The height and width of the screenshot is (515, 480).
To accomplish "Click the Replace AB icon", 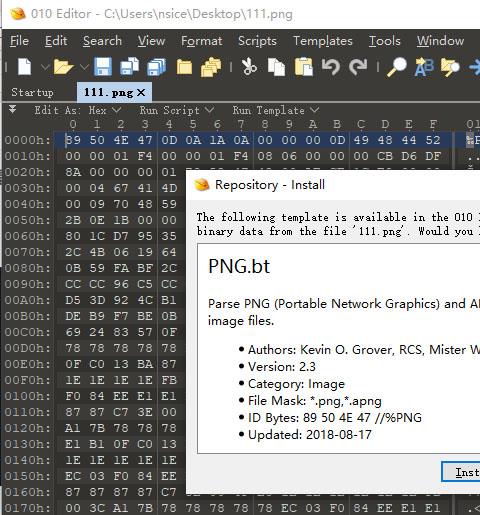I will tap(424, 67).
